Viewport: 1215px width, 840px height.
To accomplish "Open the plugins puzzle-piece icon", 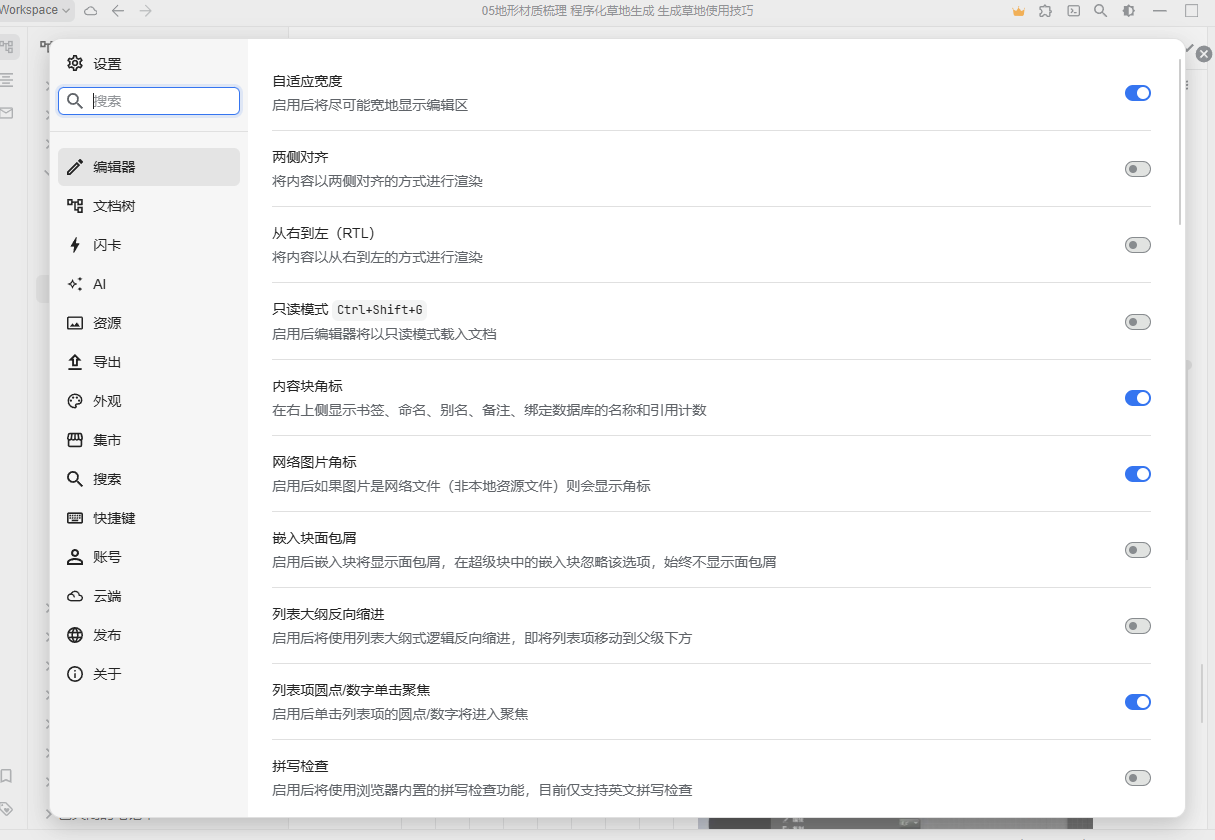I will (1046, 11).
